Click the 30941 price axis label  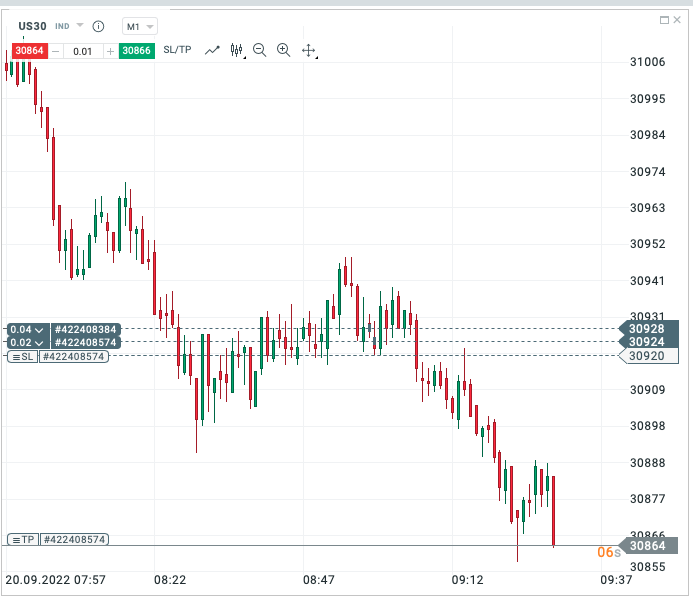647,281
